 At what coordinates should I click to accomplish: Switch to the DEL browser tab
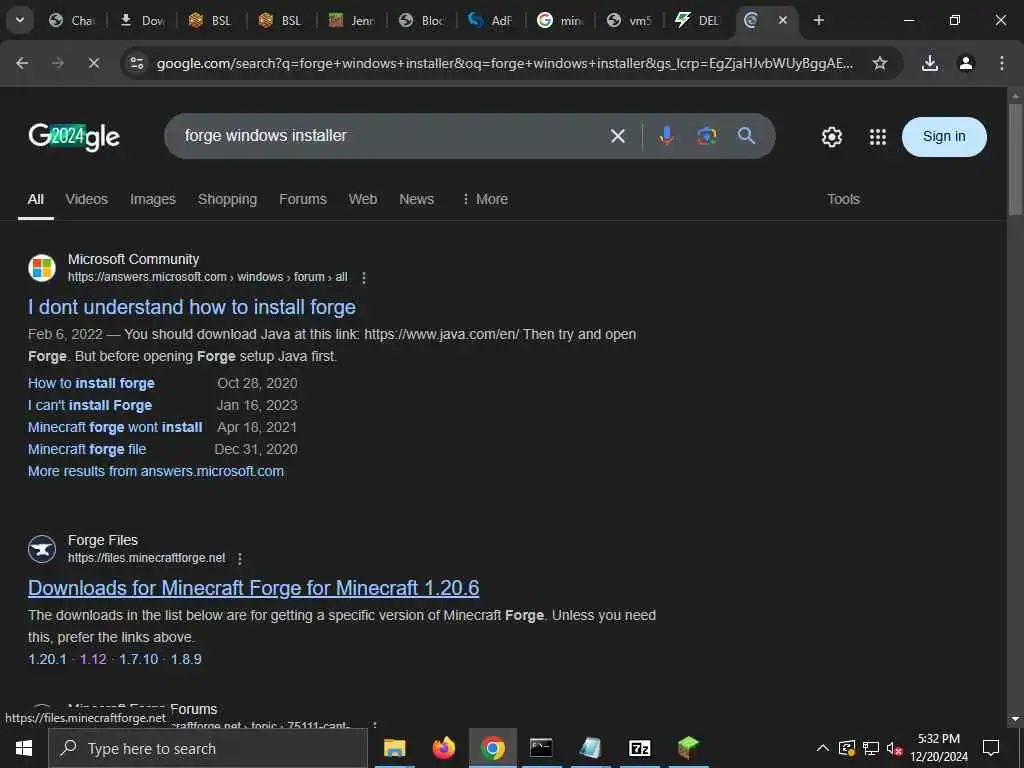coord(699,20)
